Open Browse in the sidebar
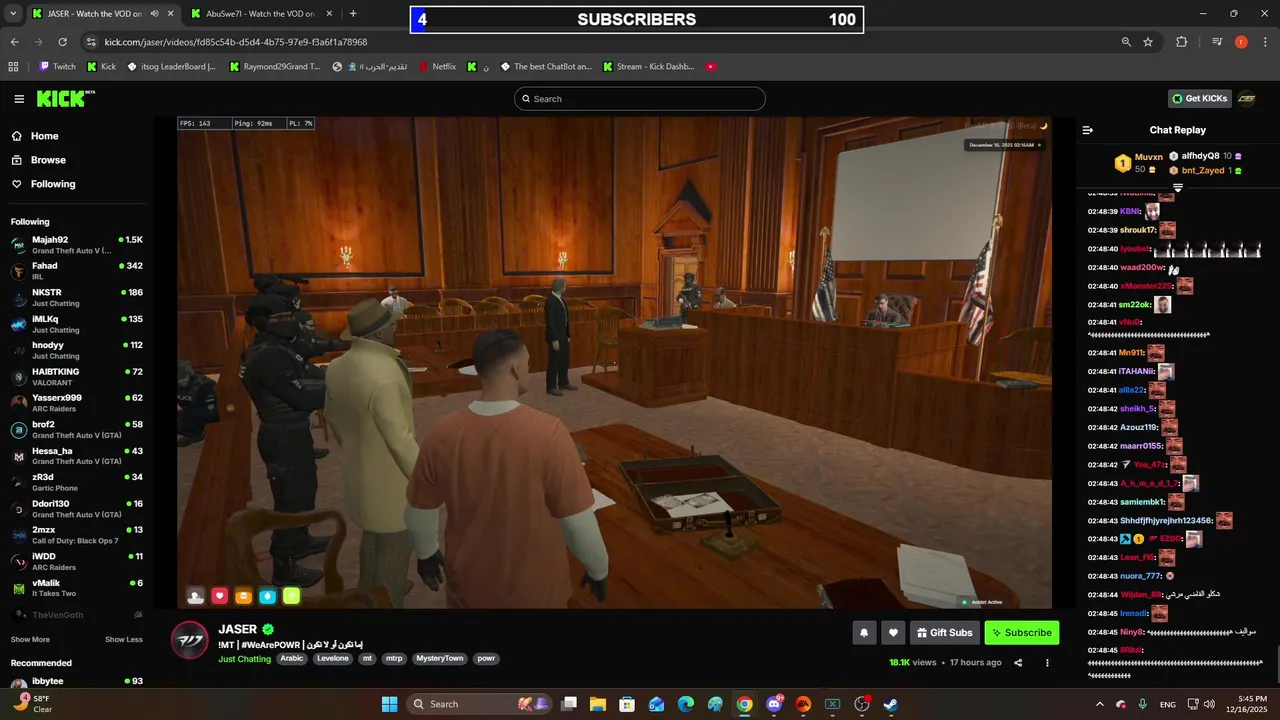The height and width of the screenshot is (720, 1280). tap(48, 160)
